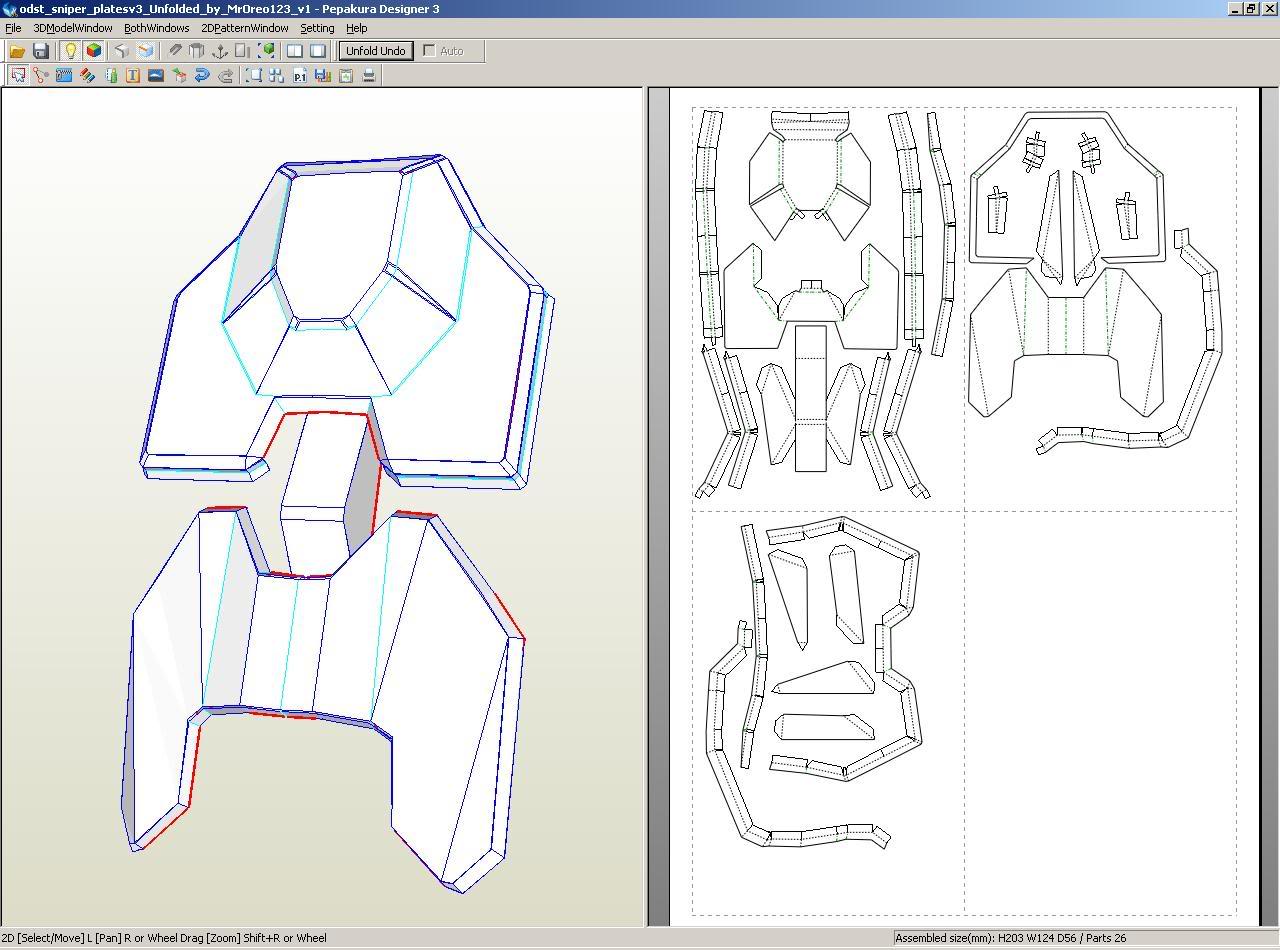
Task: Enable the Auto checkbox
Action: point(430,51)
